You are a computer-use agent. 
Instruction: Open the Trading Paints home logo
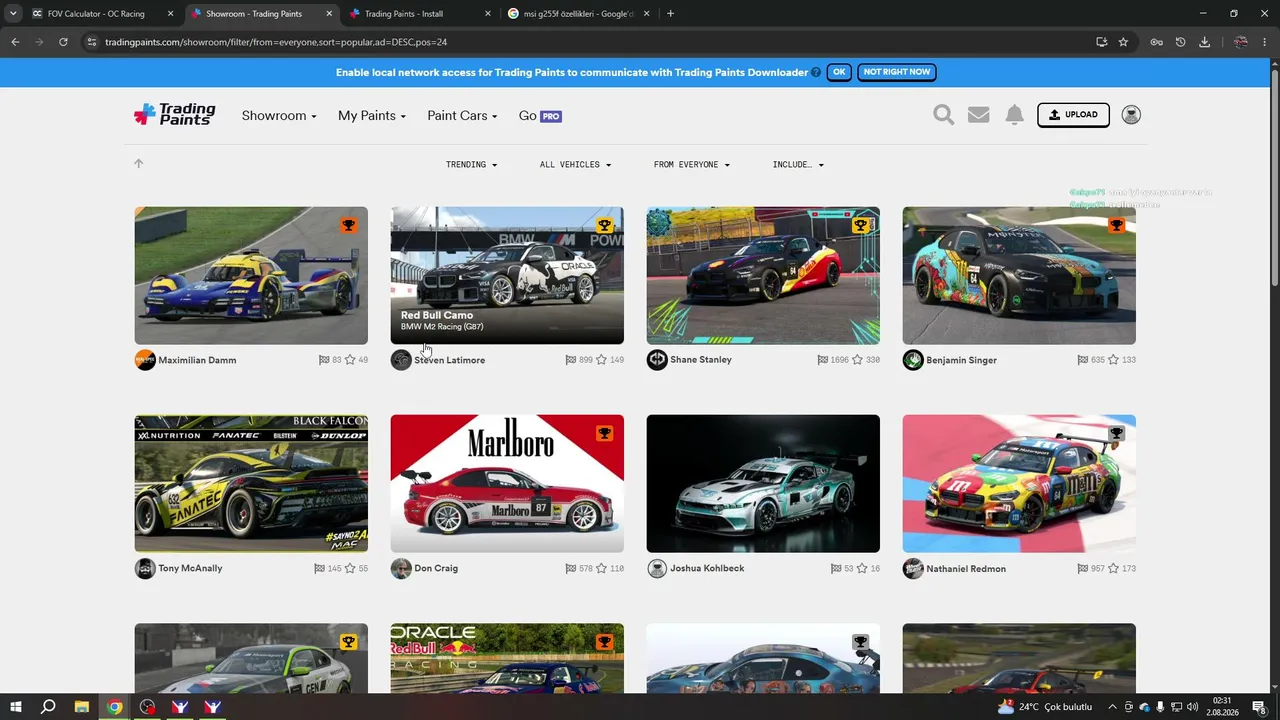[175, 114]
